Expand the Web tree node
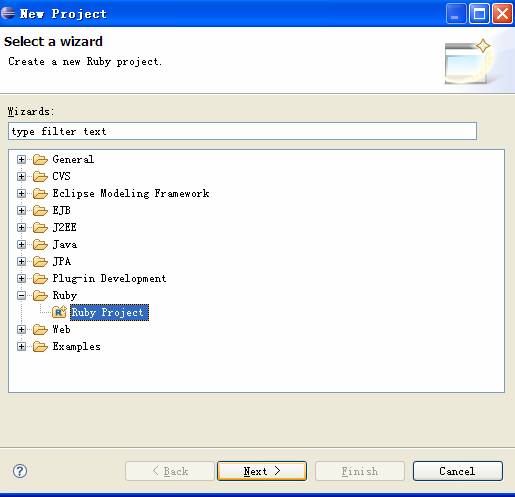 [x=21, y=330]
